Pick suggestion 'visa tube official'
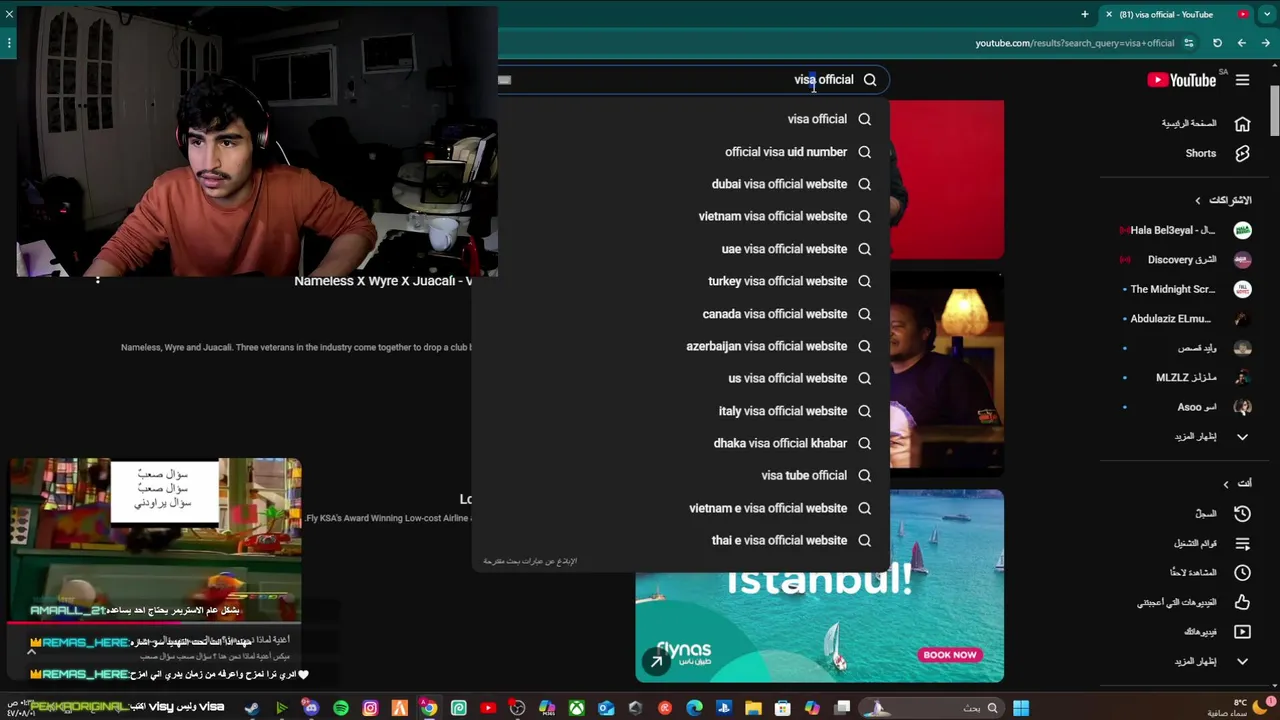The image size is (1280, 720). tap(680, 475)
